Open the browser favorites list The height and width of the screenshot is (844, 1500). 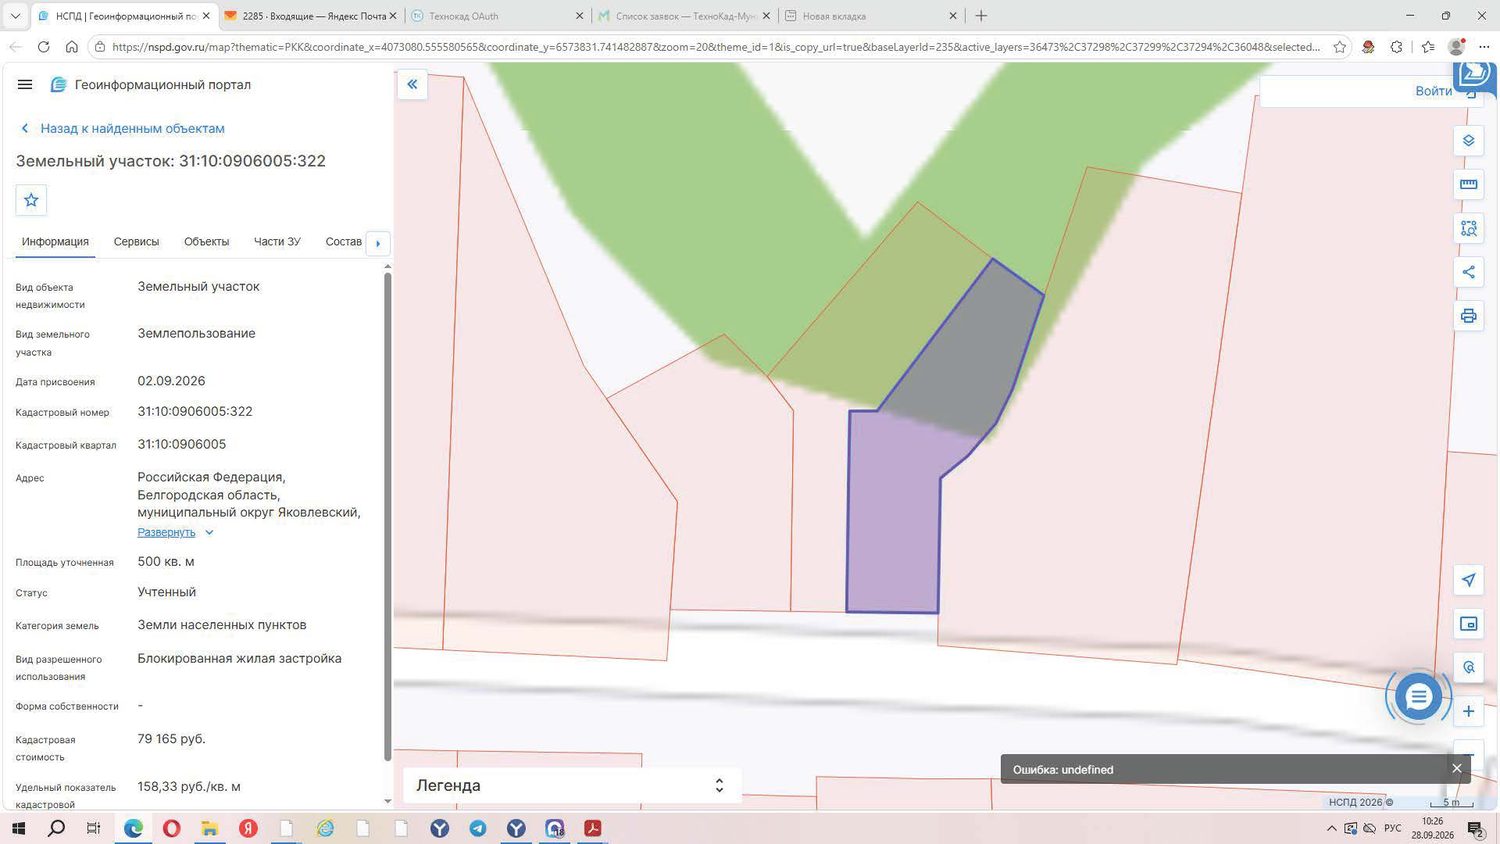point(1428,47)
